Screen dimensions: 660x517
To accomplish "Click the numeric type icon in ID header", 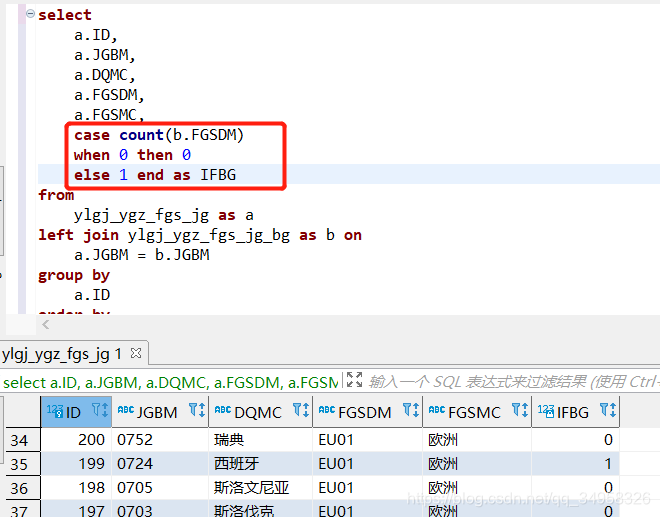I will 55,410.
